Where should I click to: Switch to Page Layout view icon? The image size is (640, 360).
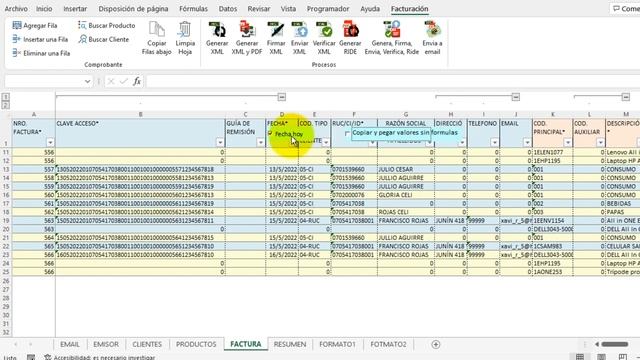(601, 357)
